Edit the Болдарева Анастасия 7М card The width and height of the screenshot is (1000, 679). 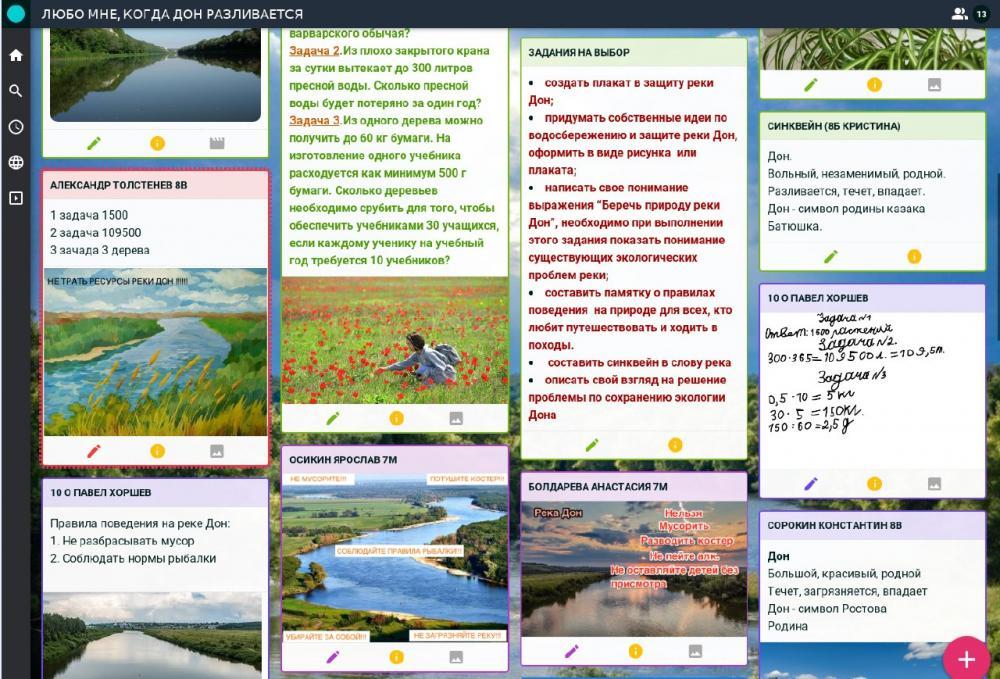point(572,651)
